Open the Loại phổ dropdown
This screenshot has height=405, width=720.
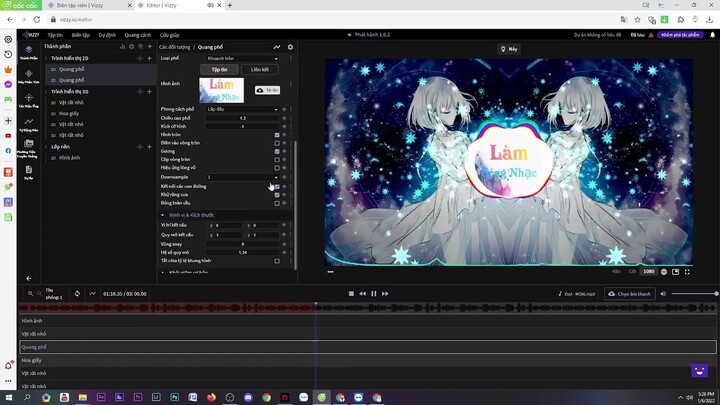(x=243, y=59)
